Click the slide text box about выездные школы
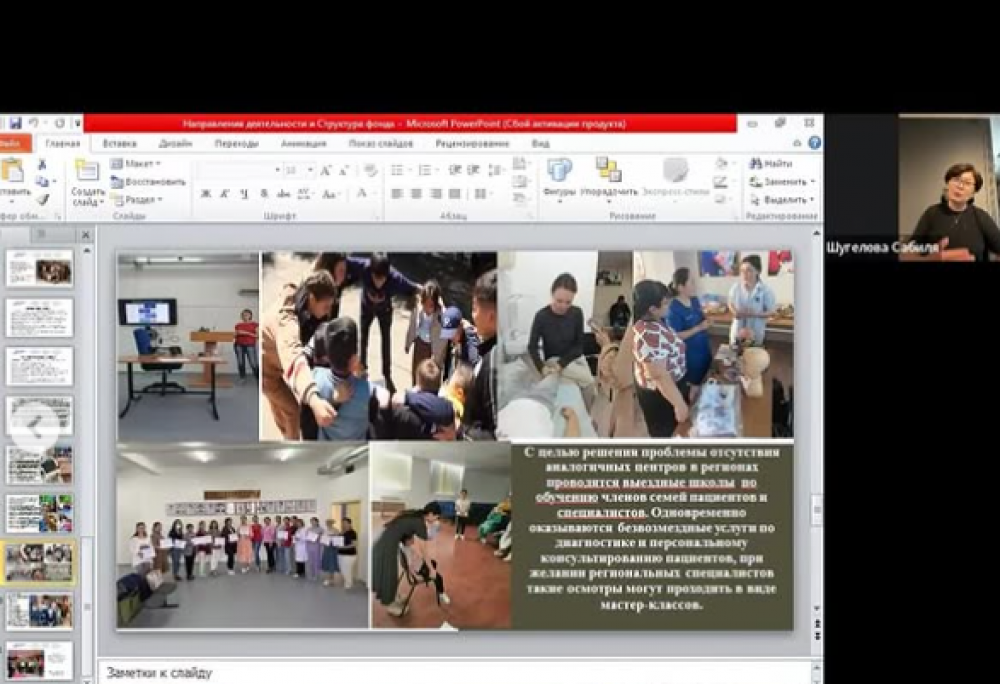Screen dimensions: 1000x684 [x=652, y=529]
